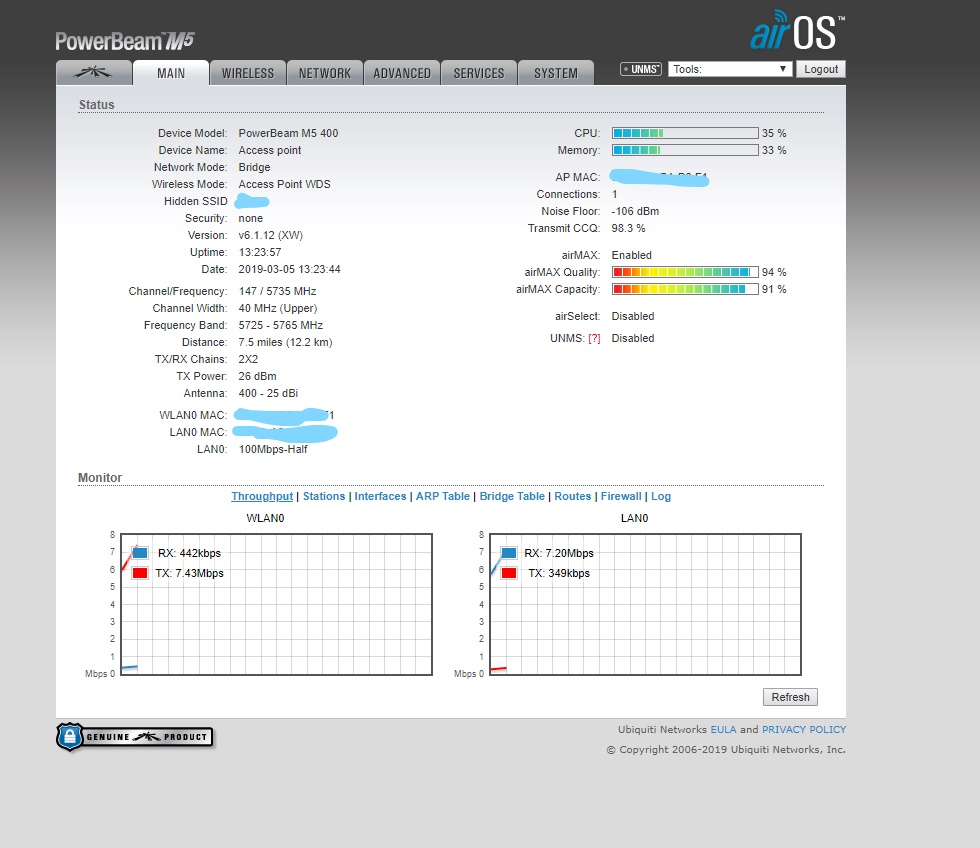The height and width of the screenshot is (848, 980).
Task: Open the EULA link
Action: click(723, 729)
